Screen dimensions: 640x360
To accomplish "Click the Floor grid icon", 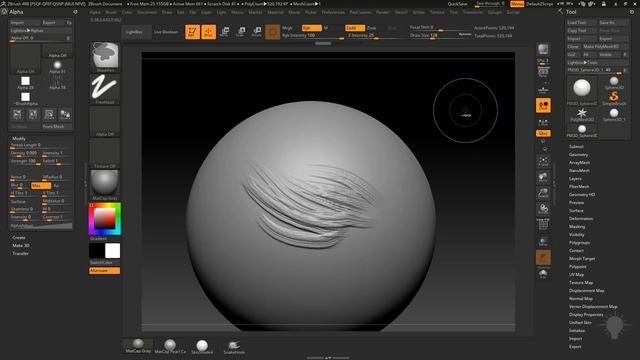I will click(x=543, y=89).
